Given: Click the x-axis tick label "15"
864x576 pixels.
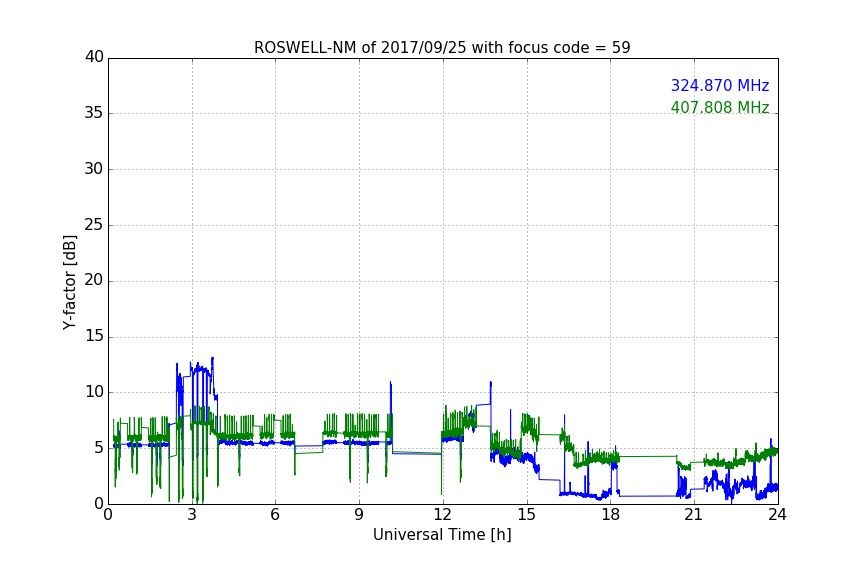Looking at the screenshot, I should coord(526,515).
